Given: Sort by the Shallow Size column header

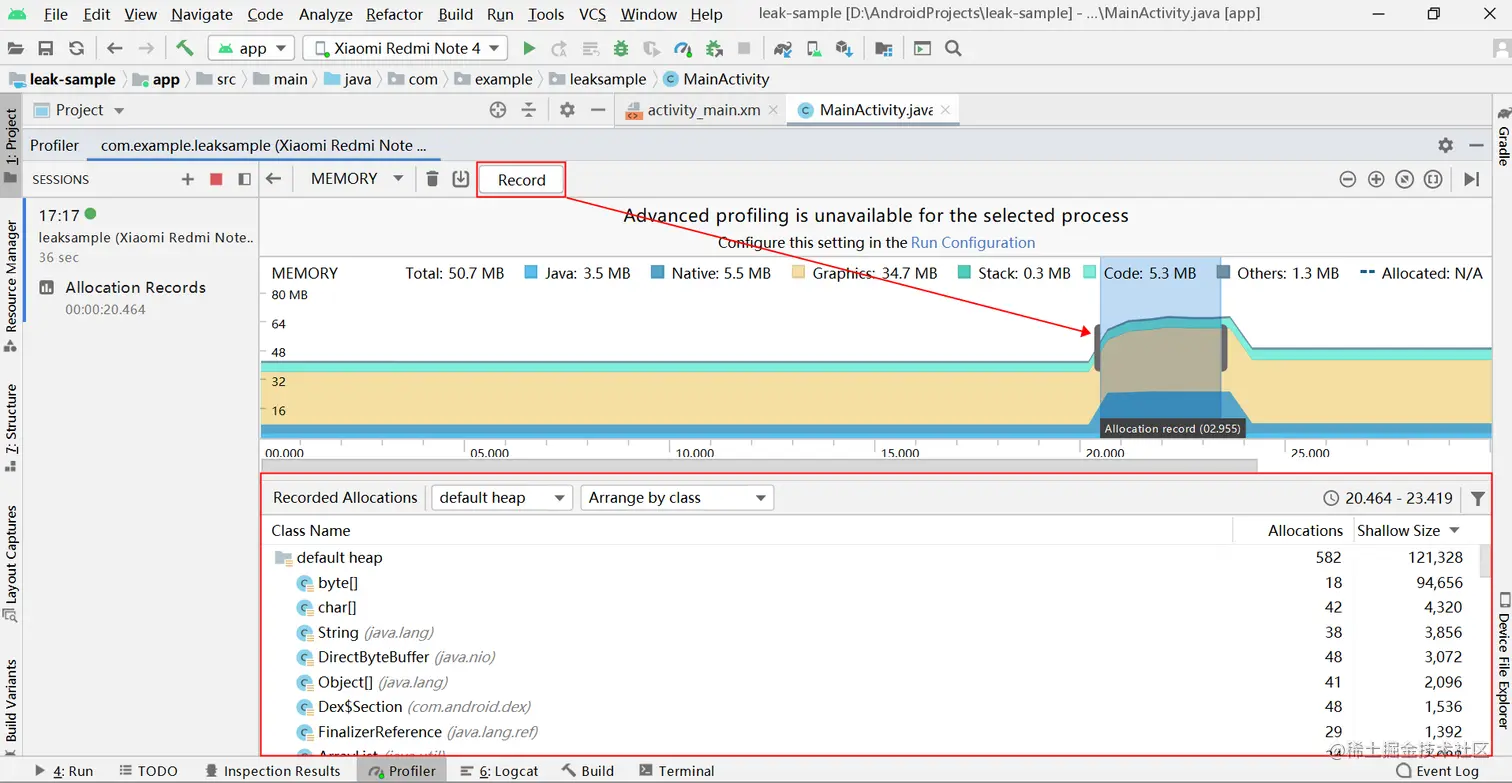Looking at the screenshot, I should [1410, 531].
